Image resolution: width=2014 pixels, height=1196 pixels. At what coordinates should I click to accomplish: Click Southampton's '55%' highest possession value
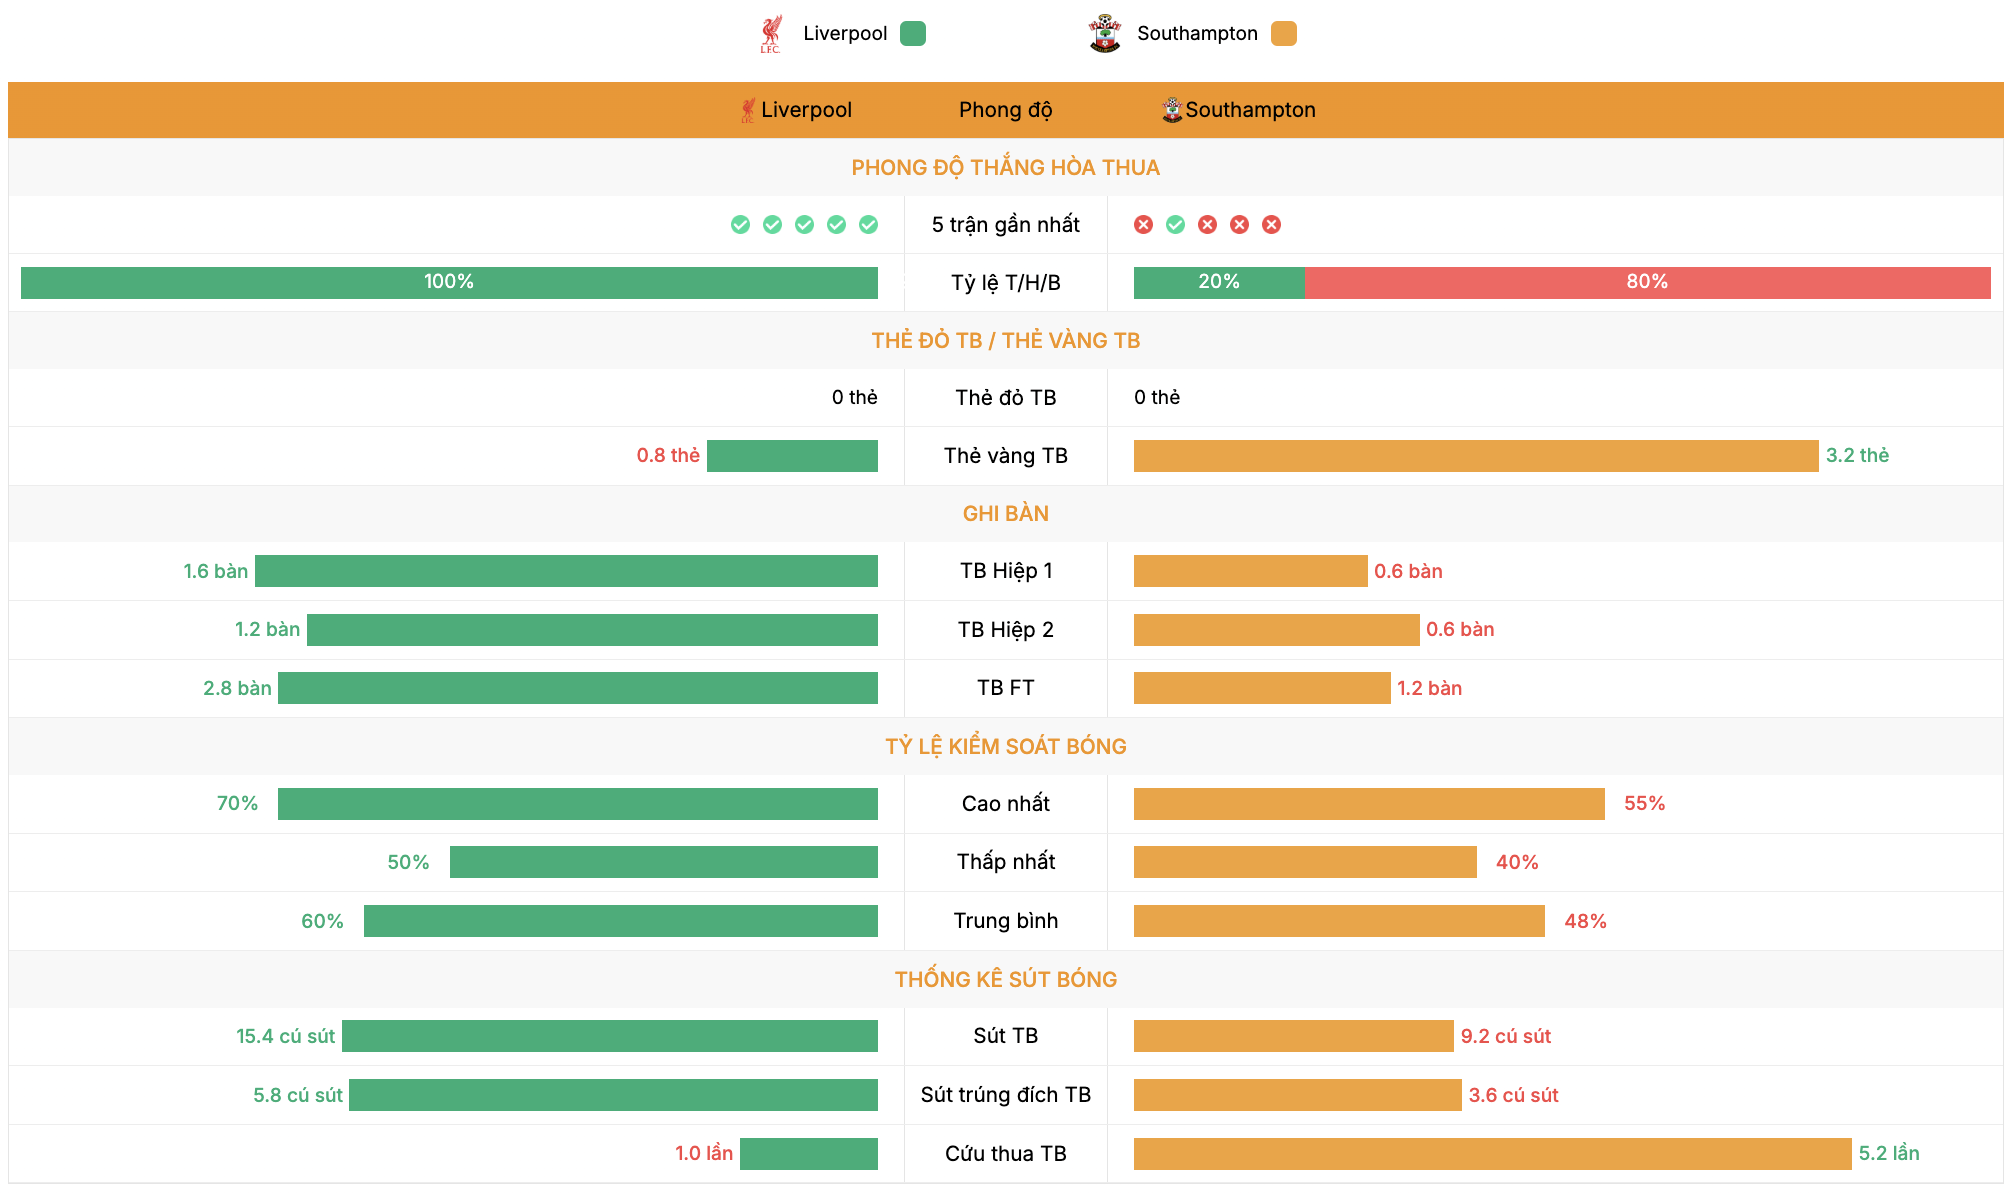(1644, 804)
